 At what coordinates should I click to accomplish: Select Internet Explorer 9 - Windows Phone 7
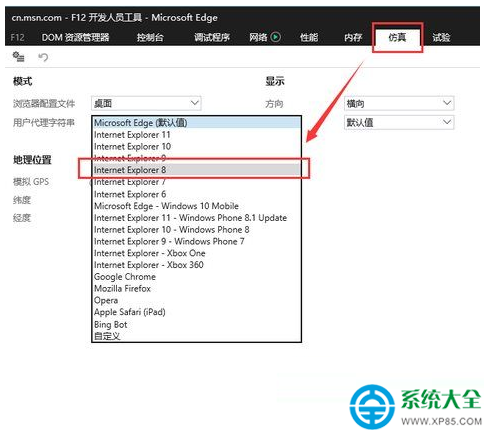[x=196, y=241]
